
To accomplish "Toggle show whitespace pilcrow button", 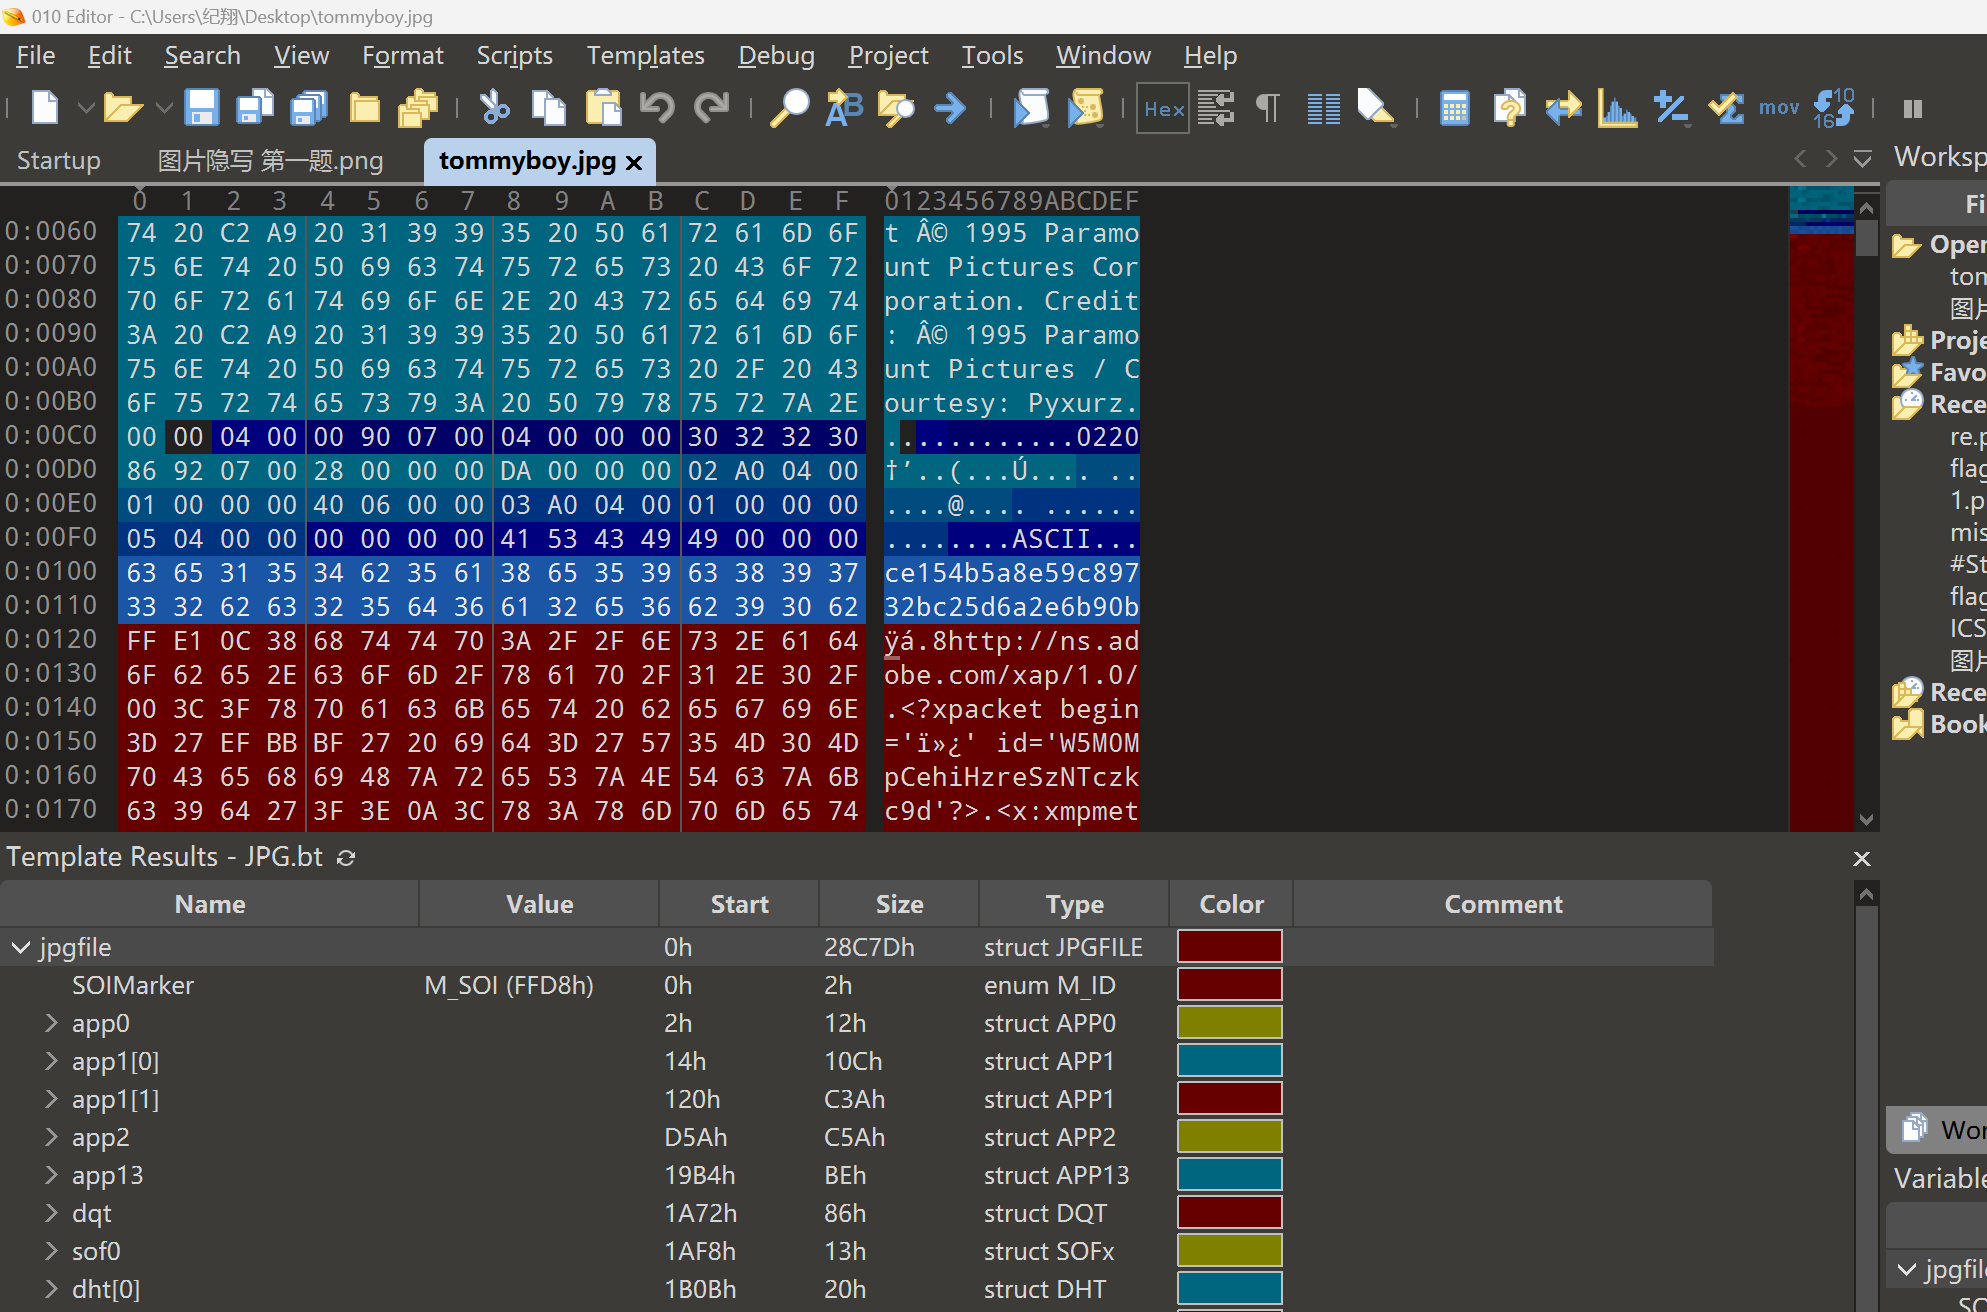I will pyautogui.click(x=1268, y=107).
